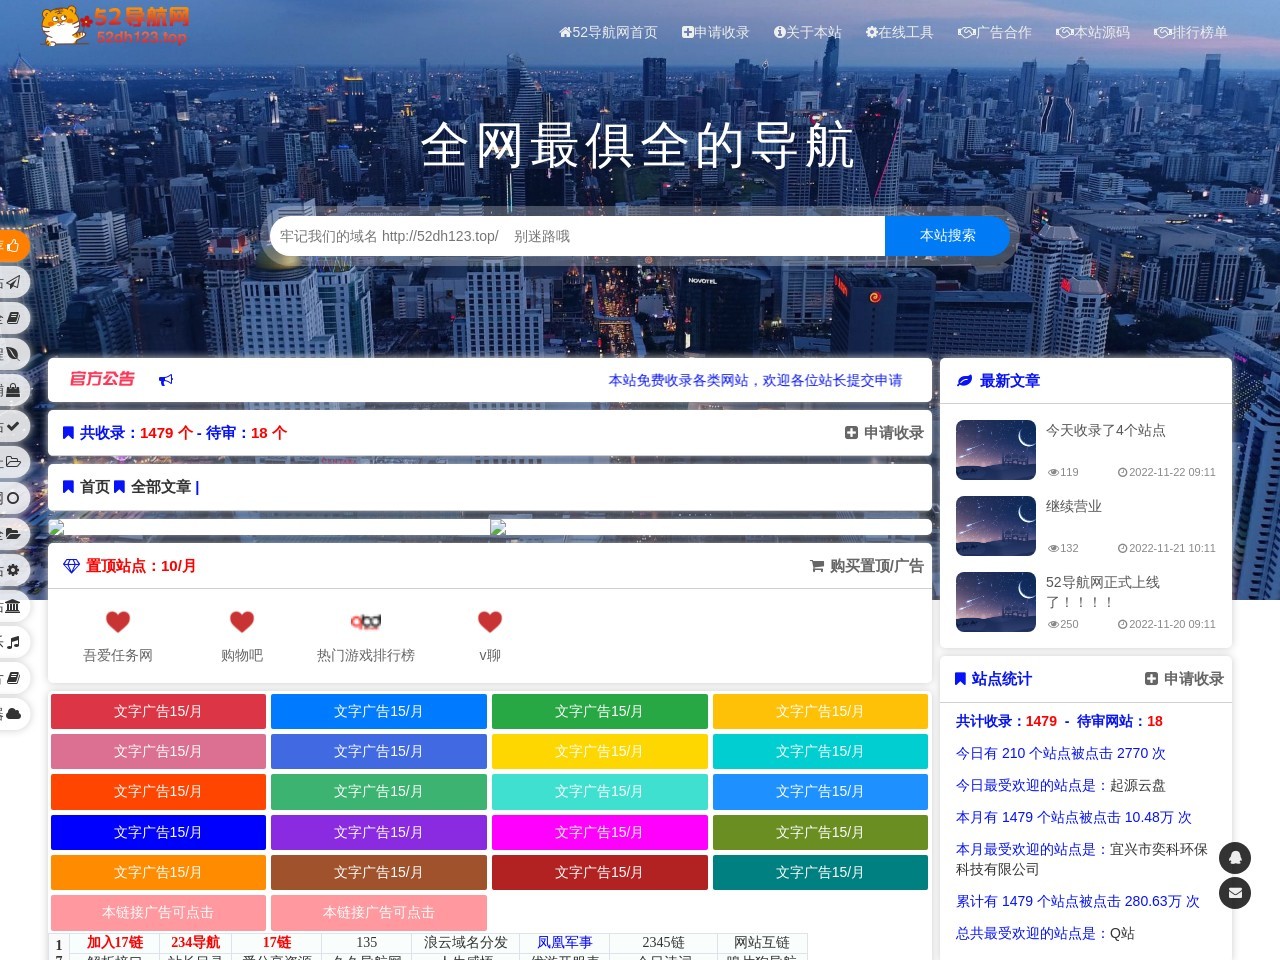Viewport: 1280px width, 960px height.
Task: Click the music note sidebar icon
Action: pyautogui.click(x=13, y=642)
